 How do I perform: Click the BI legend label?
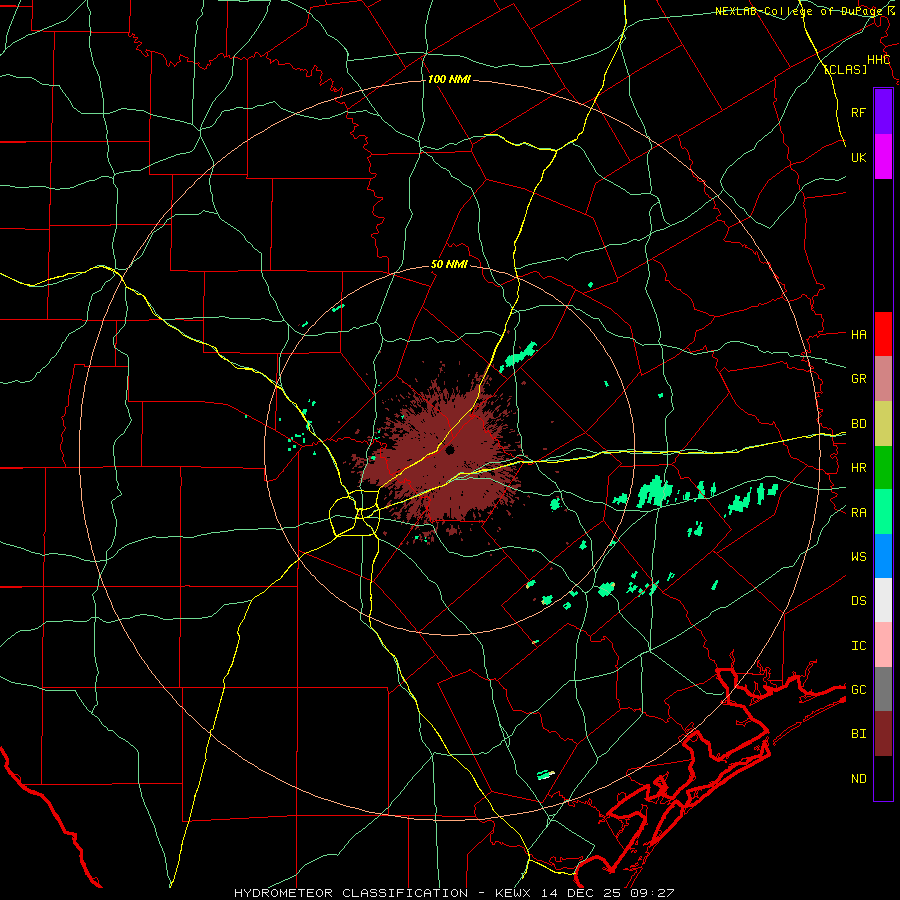pyautogui.click(x=859, y=734)
